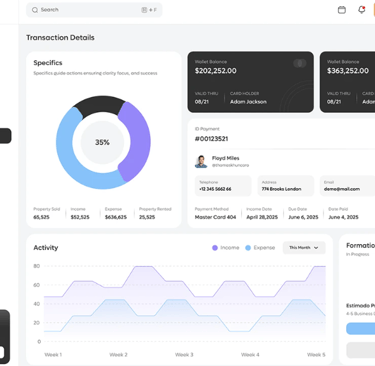Viewport: 375px width, 366px height.
Task: Click the Transaction Details heading
Action: [60, 37]
